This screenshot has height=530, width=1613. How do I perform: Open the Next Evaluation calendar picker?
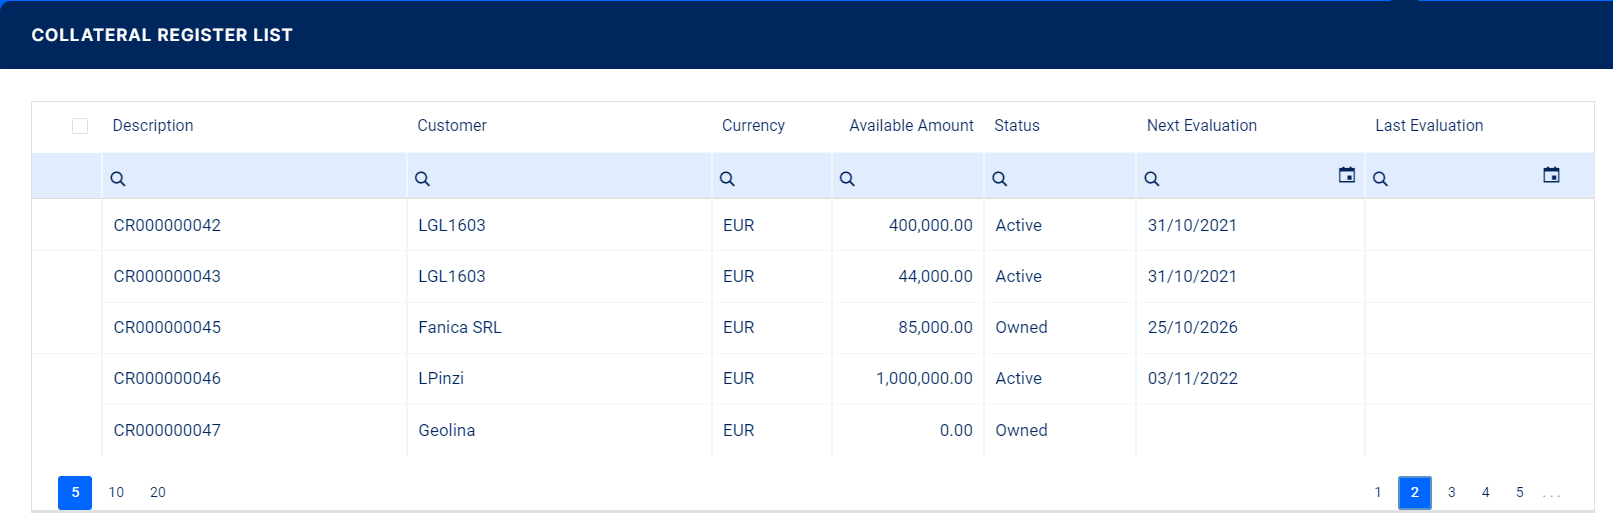(x=1347, y=175)
